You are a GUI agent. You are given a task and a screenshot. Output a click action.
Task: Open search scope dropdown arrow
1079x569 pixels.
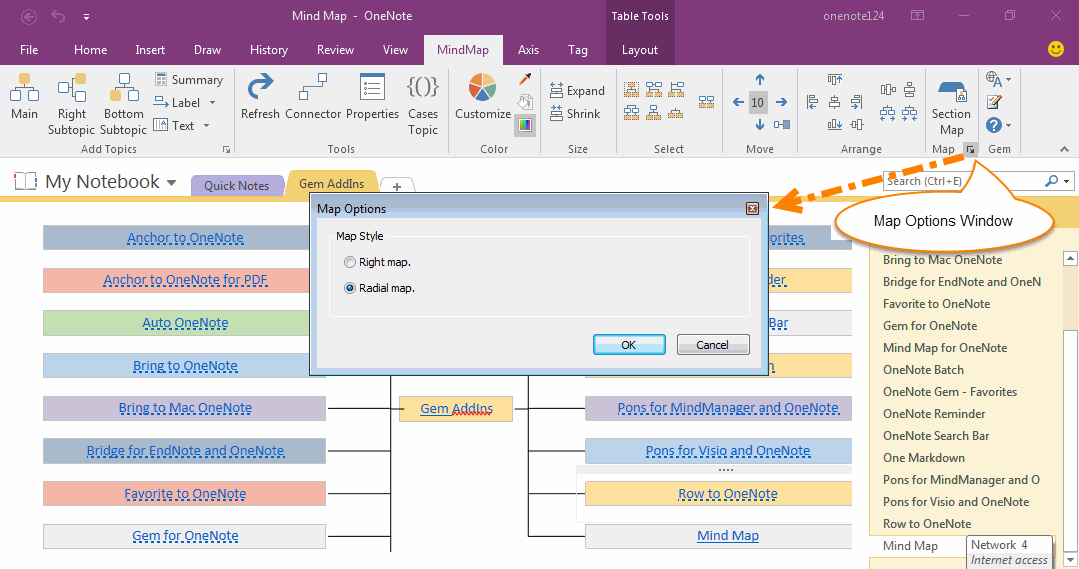click(x=1067, y=182)
